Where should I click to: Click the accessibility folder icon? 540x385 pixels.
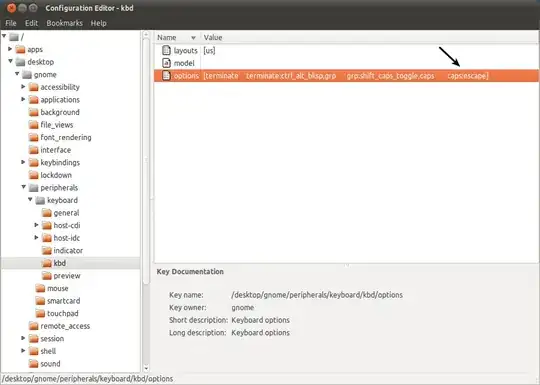click(x=33, y=87)
